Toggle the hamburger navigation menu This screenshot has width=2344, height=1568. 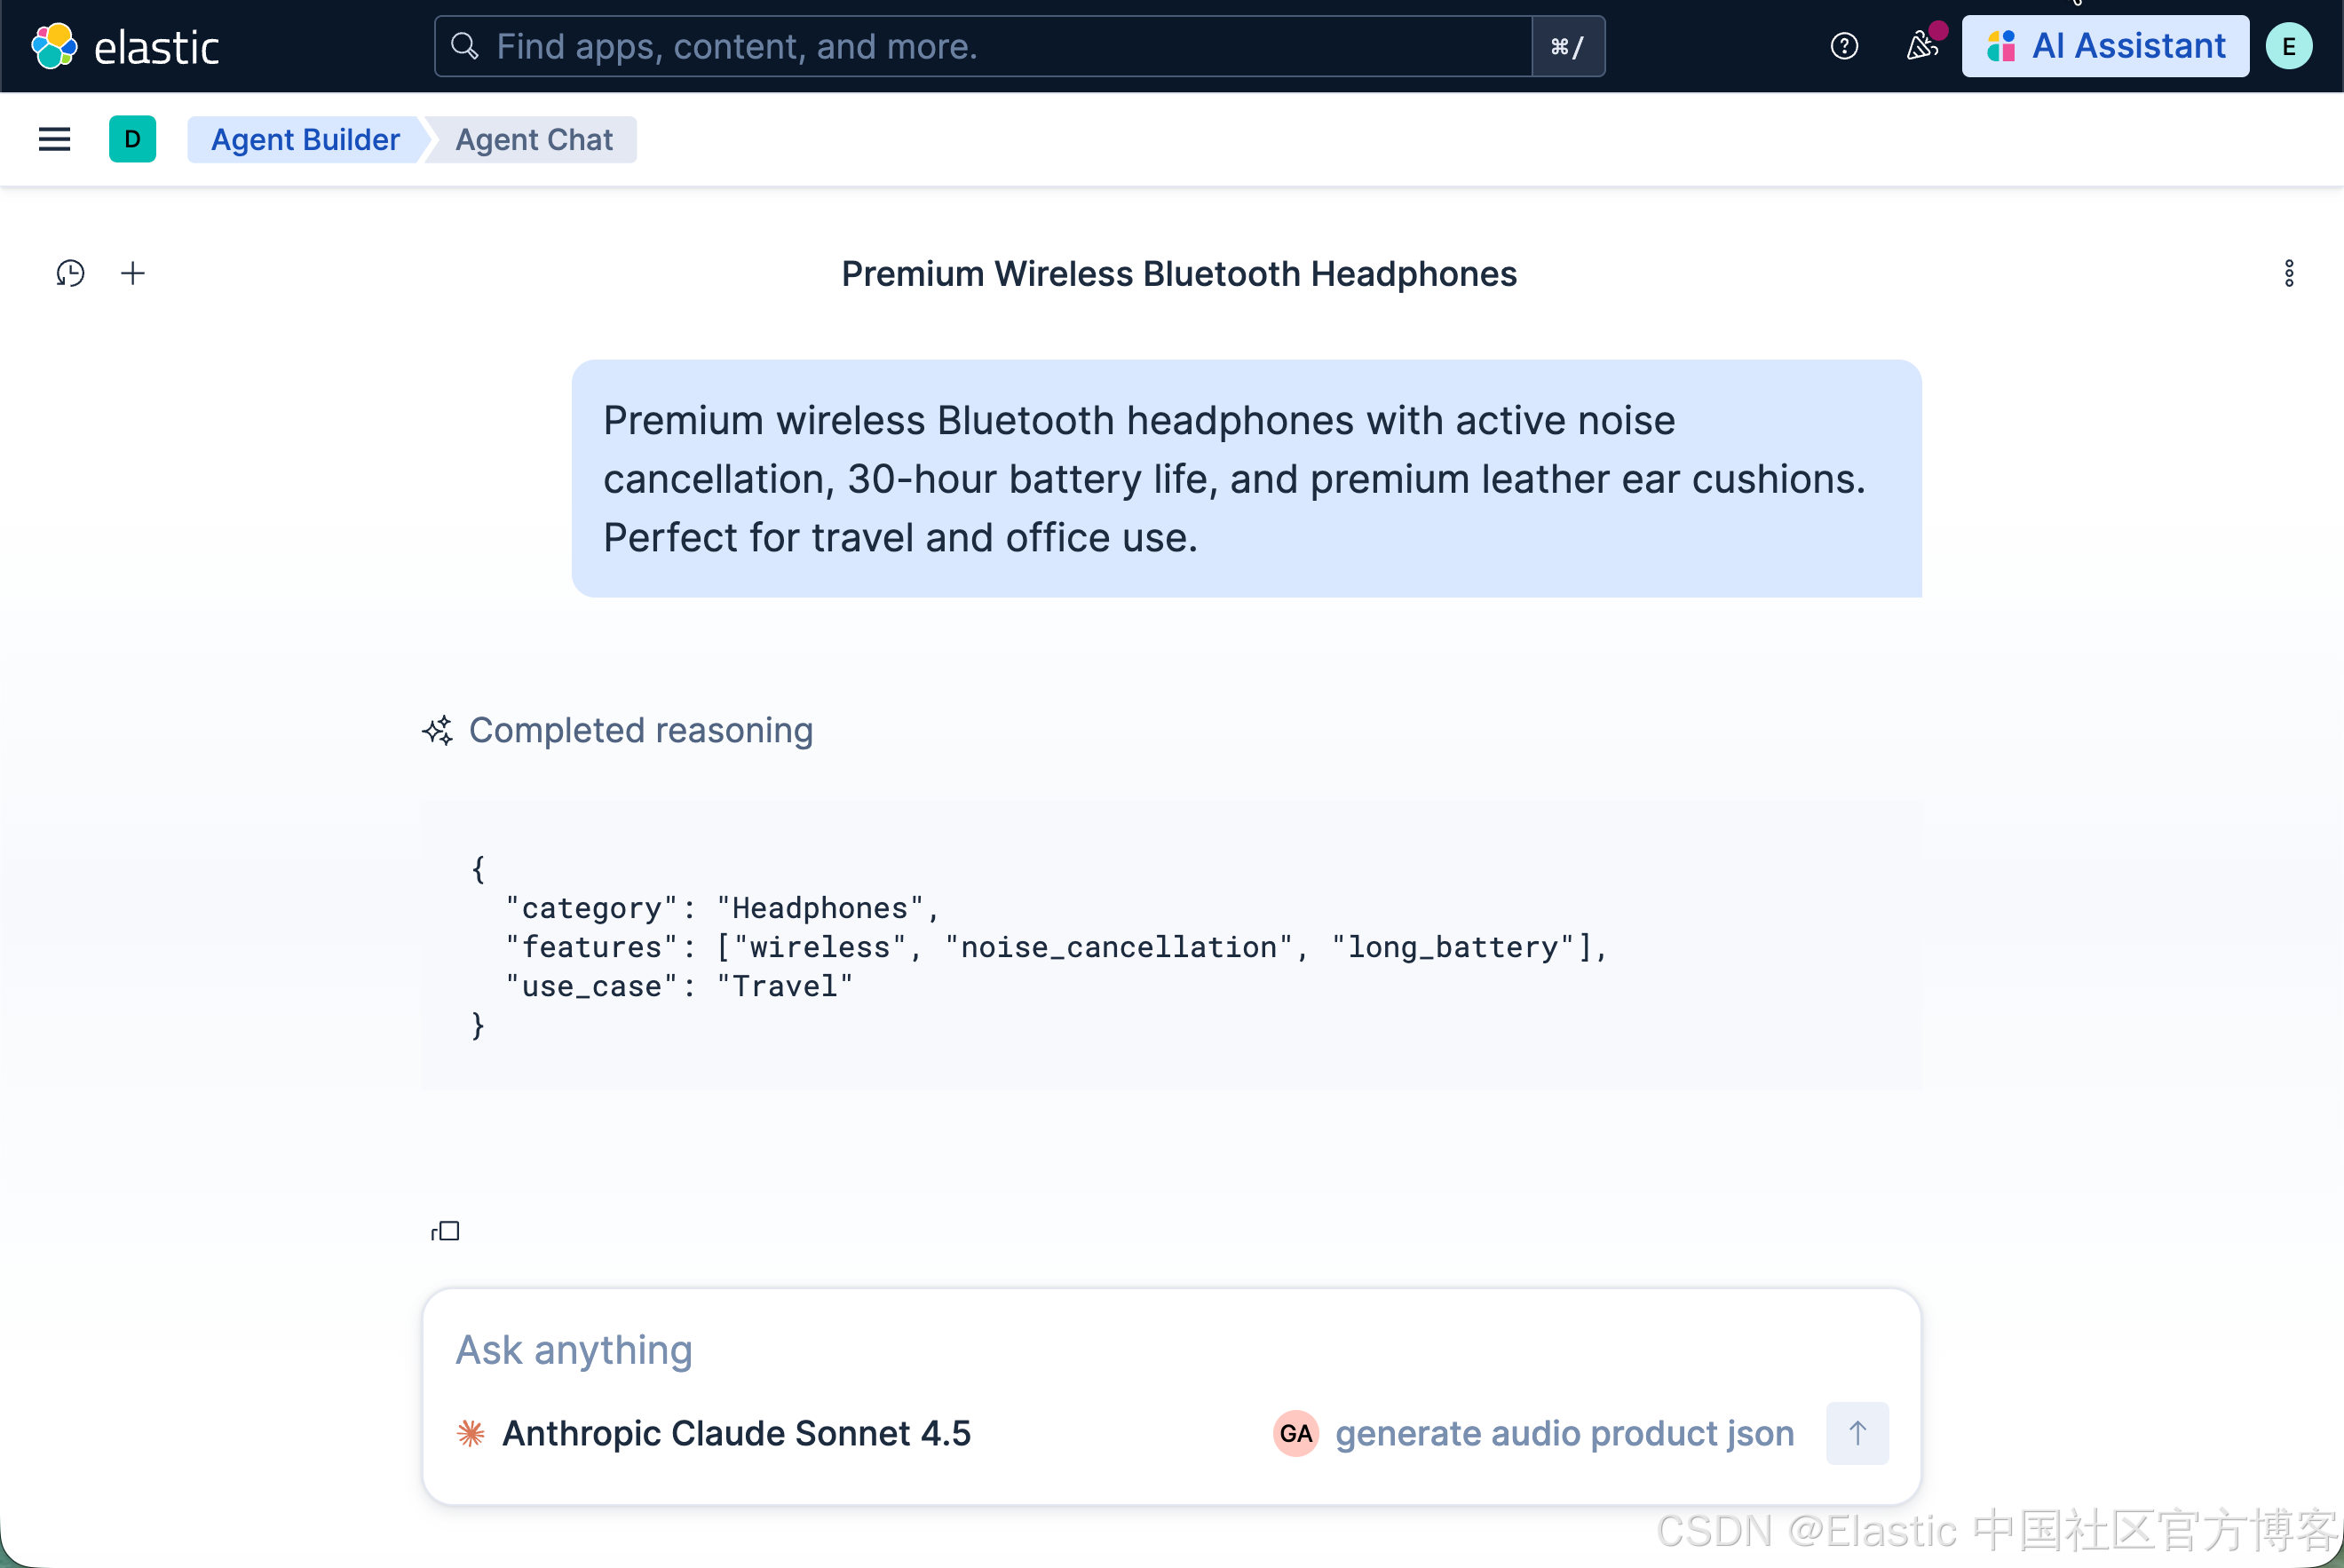click(54, 139)
